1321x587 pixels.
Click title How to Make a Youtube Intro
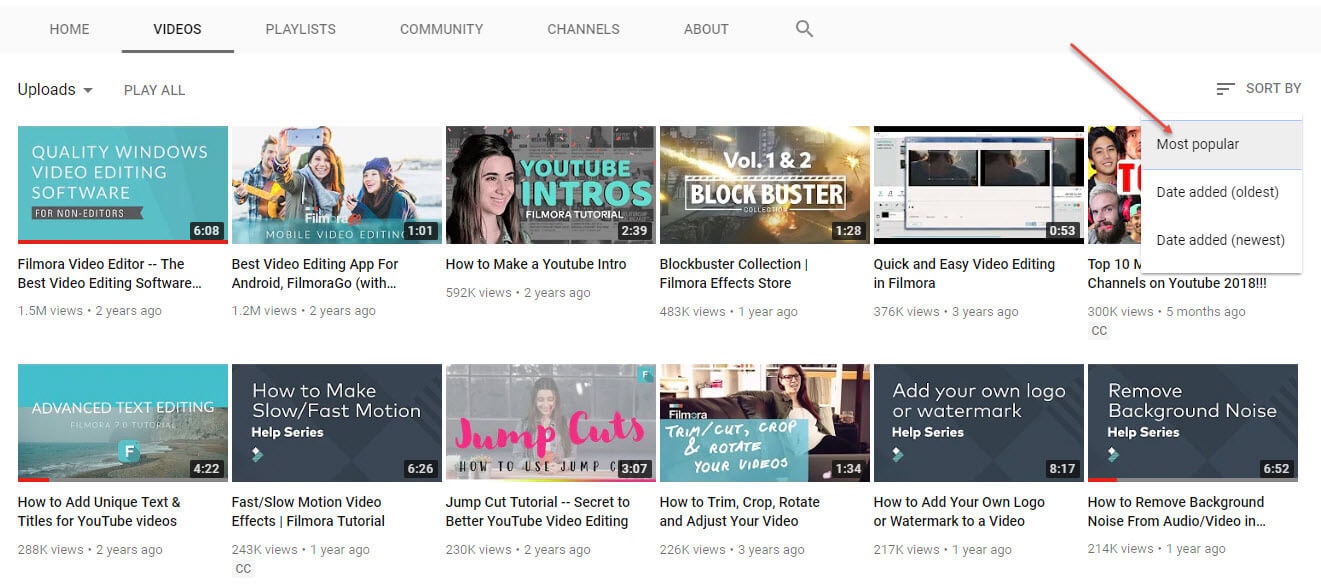pyautogui.click(x=536, y=264)
